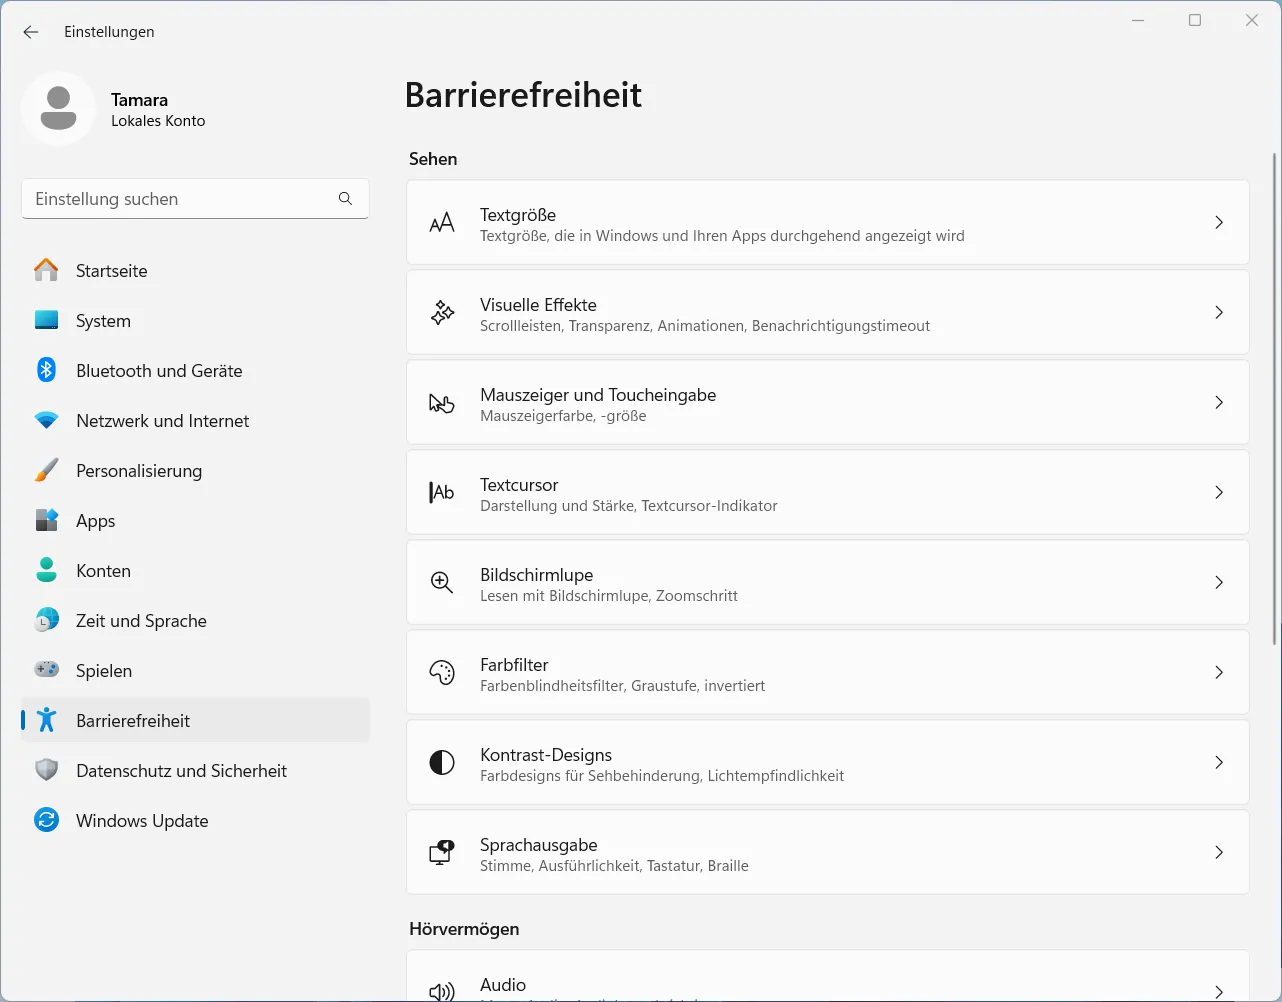Click the Textgröße AA icon

[x=442, y=223]
